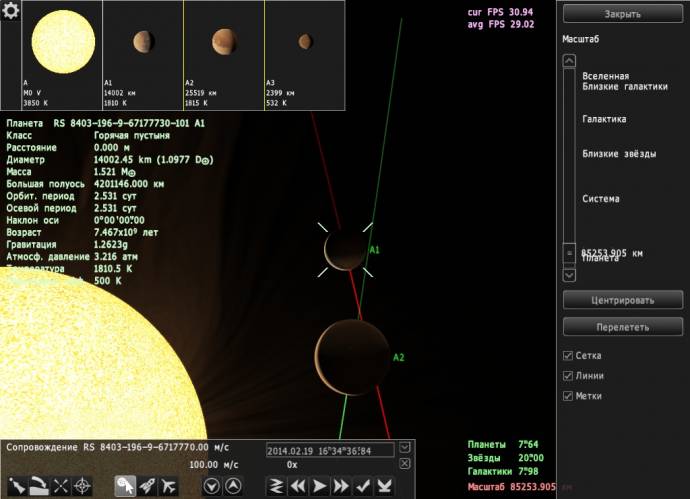Open settings with the gear icon

pyautogui.click(x=11, y=11)
